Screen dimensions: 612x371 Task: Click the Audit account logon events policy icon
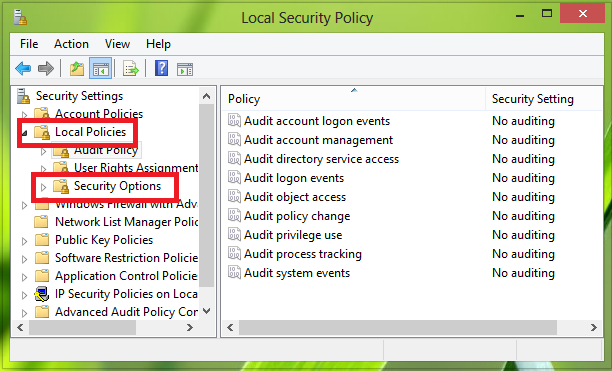234,121
